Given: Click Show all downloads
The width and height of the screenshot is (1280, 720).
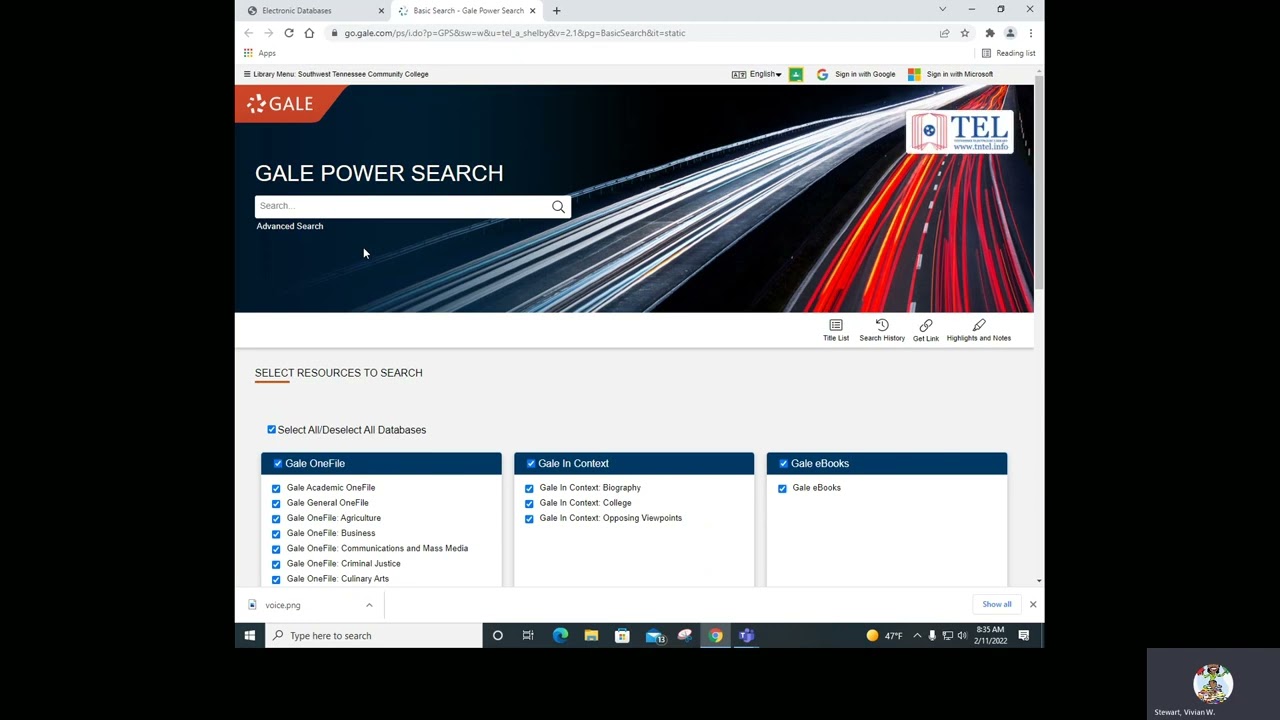Looking at the screenshot, I should [x=997, y=604].
